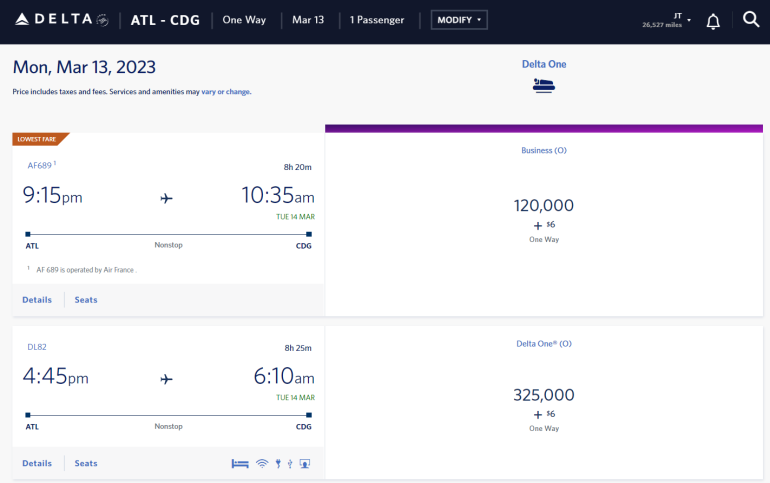Open Seats for flight DL82

(86, 463)
